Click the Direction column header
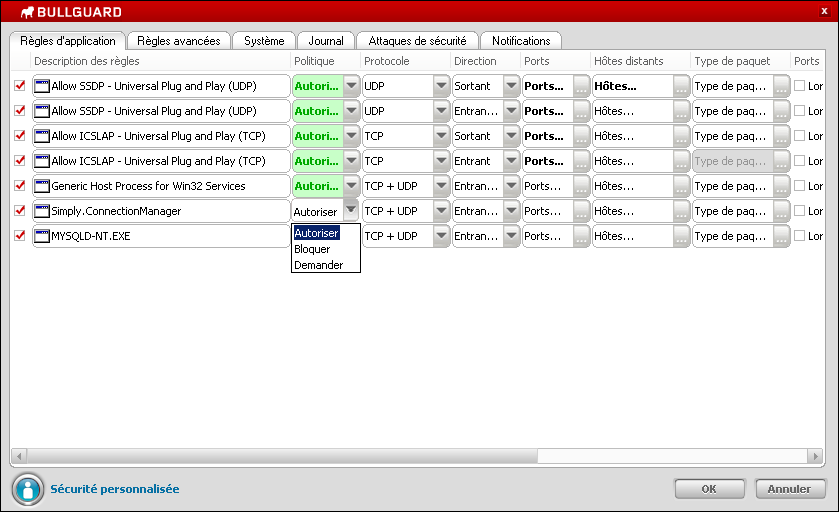Image resolution: width=839 pixels, height=512 pixels. (x=485, y=61)
